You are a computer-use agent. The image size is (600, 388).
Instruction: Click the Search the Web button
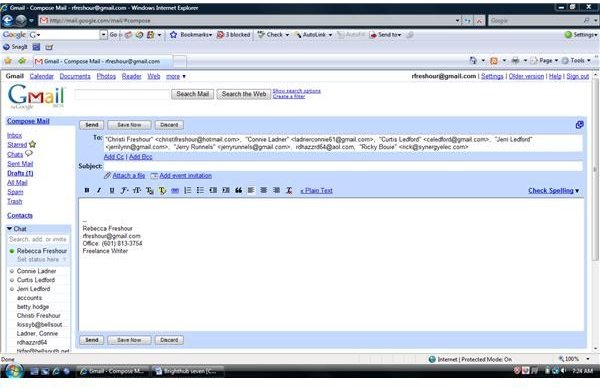(x=244, y=94)
